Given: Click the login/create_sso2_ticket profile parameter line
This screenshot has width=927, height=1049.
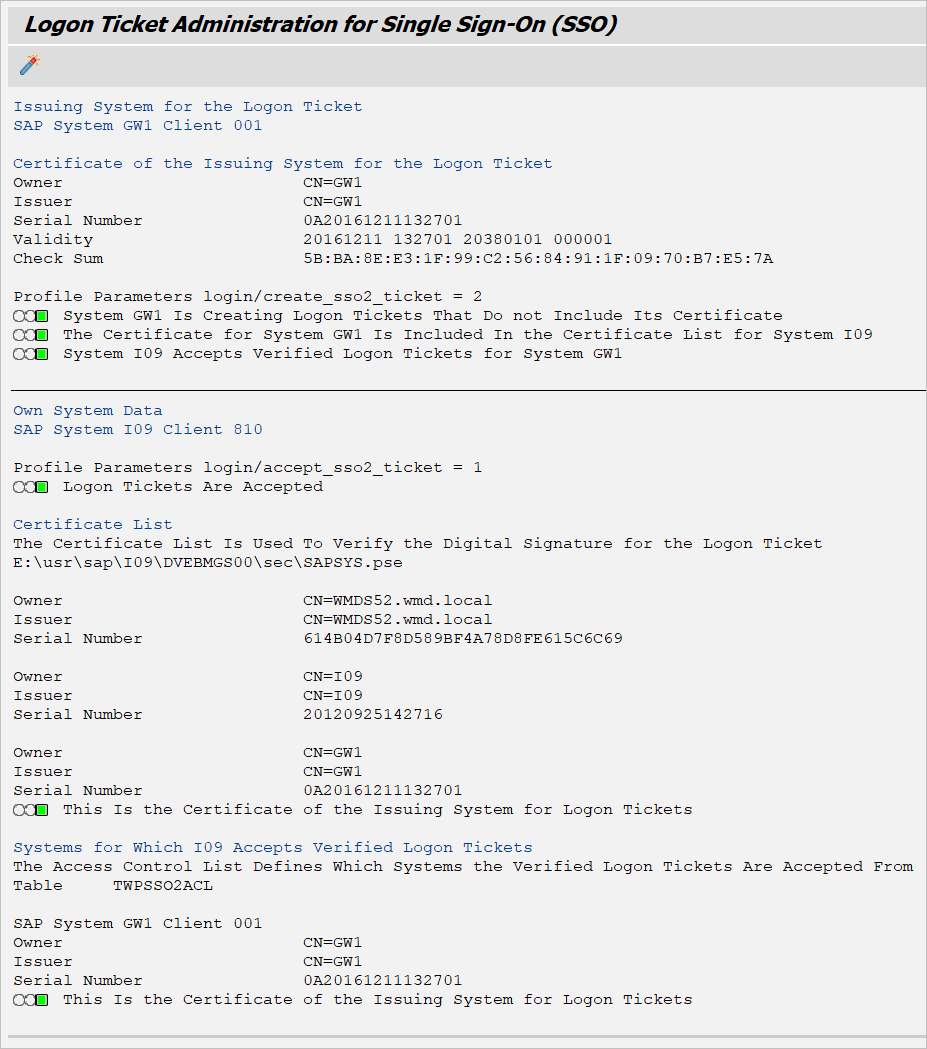Looking at the screenshot, I should click(x=247, y=297).
